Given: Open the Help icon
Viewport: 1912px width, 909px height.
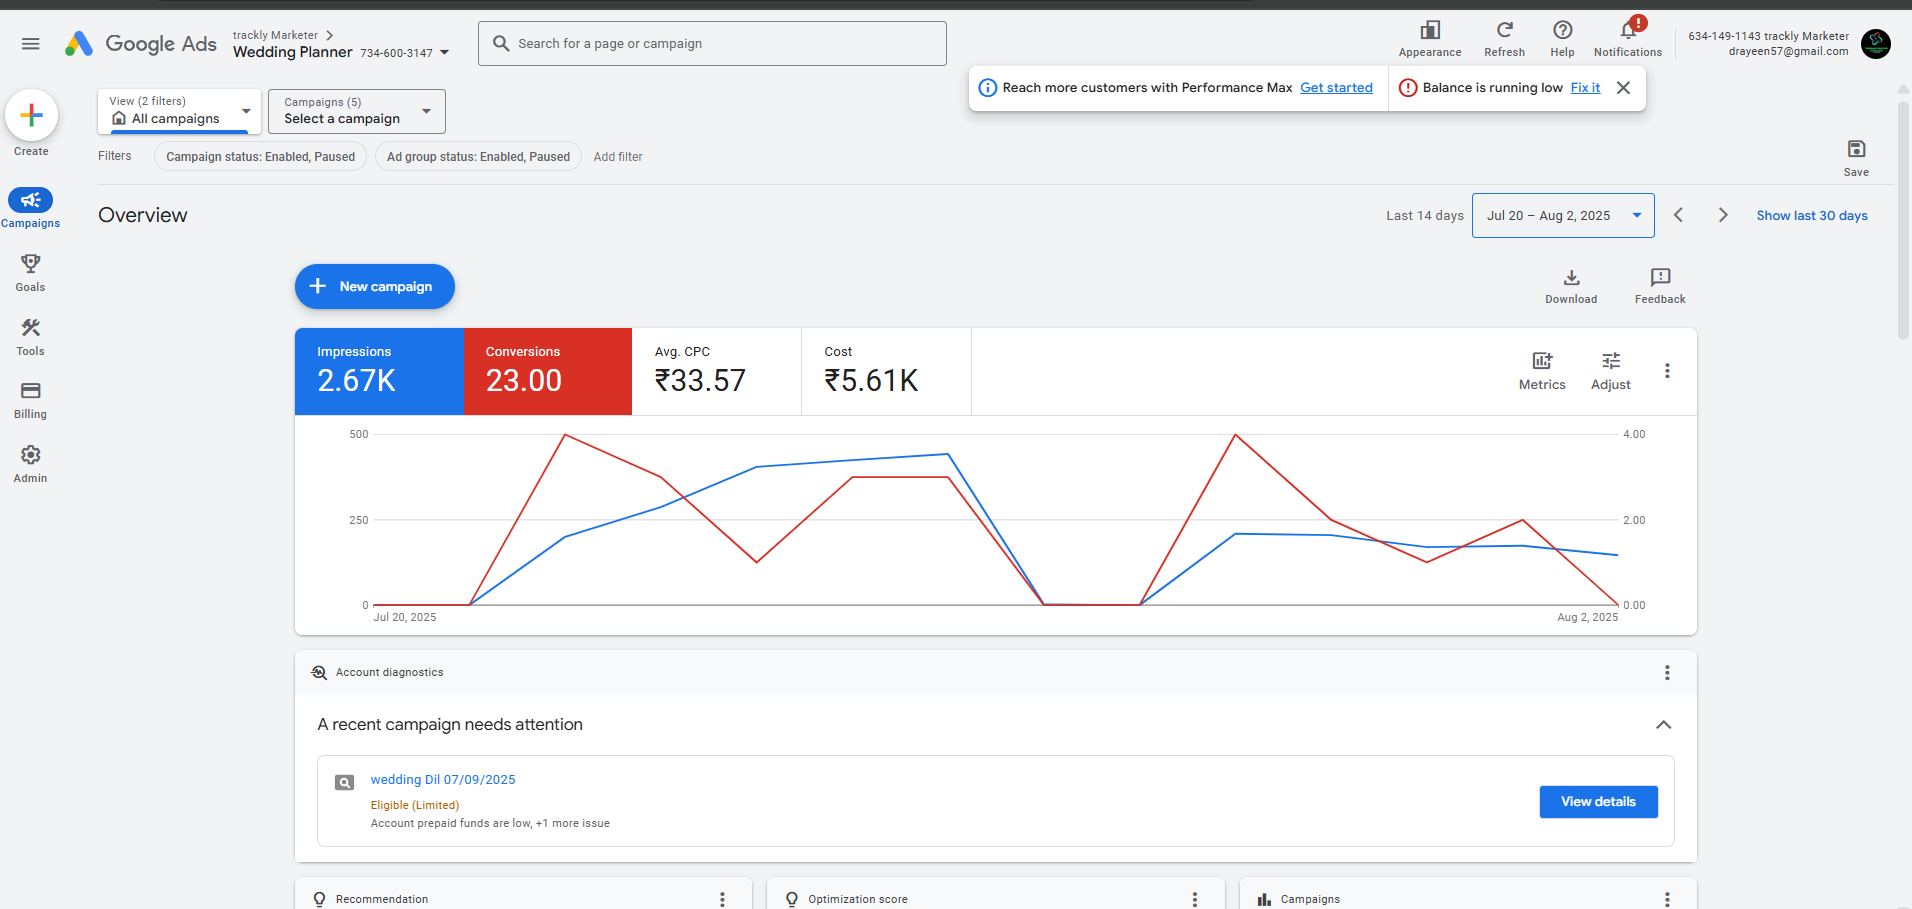Looking at the screenshot, I should click(x=1562, y=31).
